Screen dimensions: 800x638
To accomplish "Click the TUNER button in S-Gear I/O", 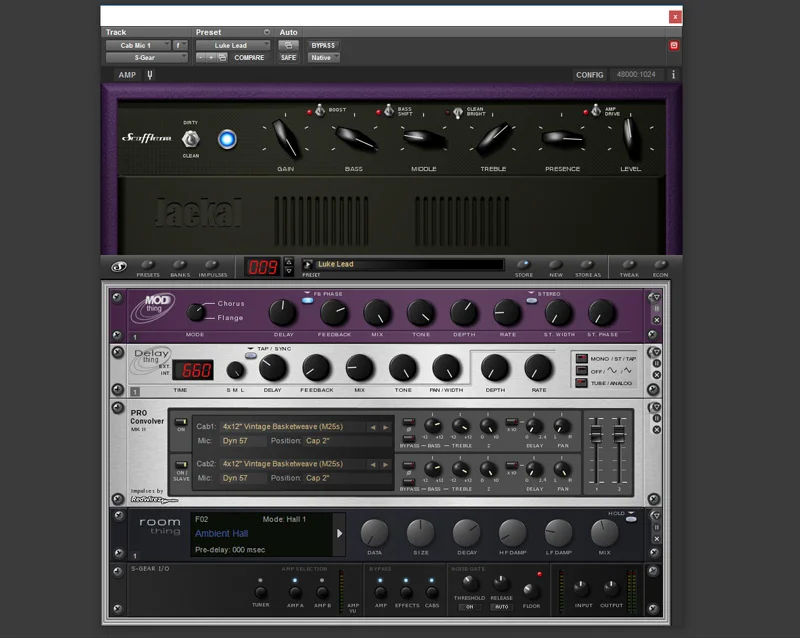I will 260,592.
